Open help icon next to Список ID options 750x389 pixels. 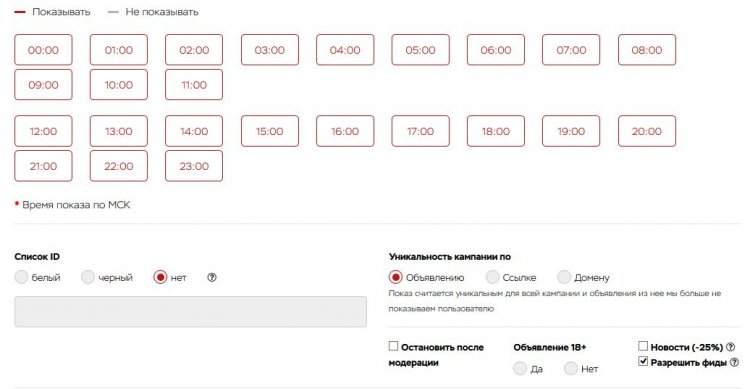tap(212, 277)
